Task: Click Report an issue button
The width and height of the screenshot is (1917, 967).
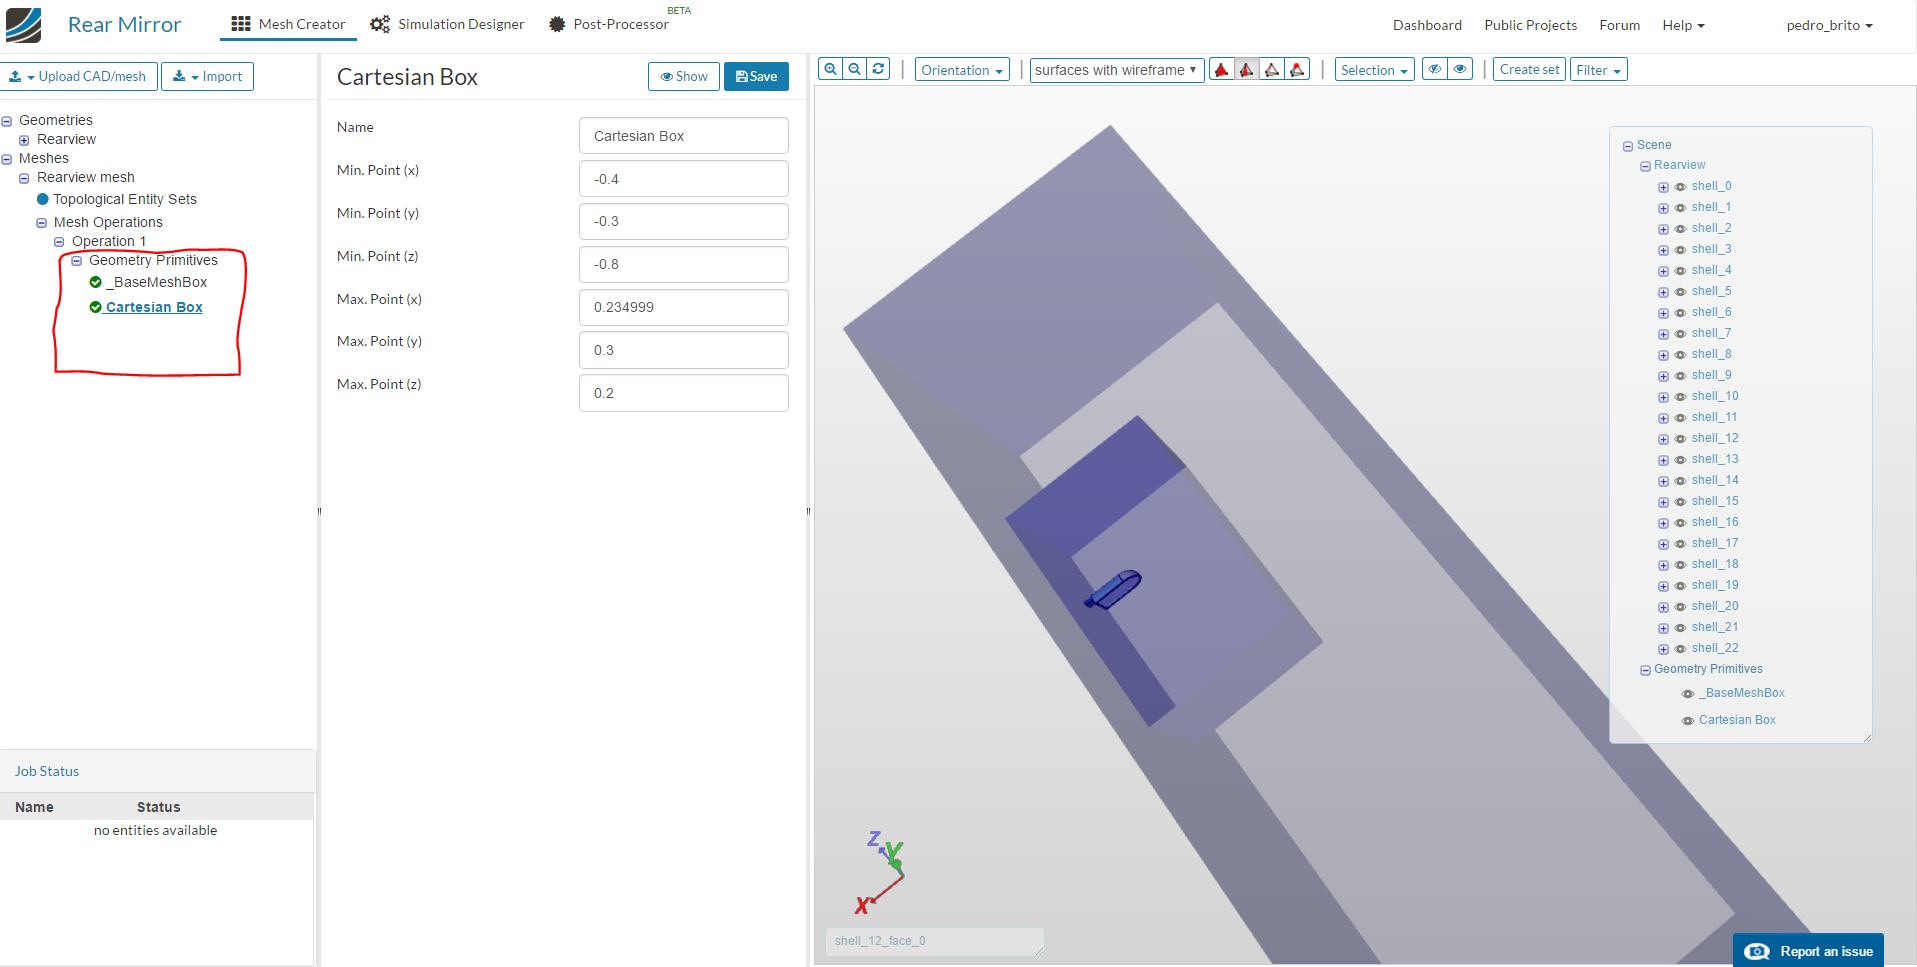Action: click(1808, 951)
